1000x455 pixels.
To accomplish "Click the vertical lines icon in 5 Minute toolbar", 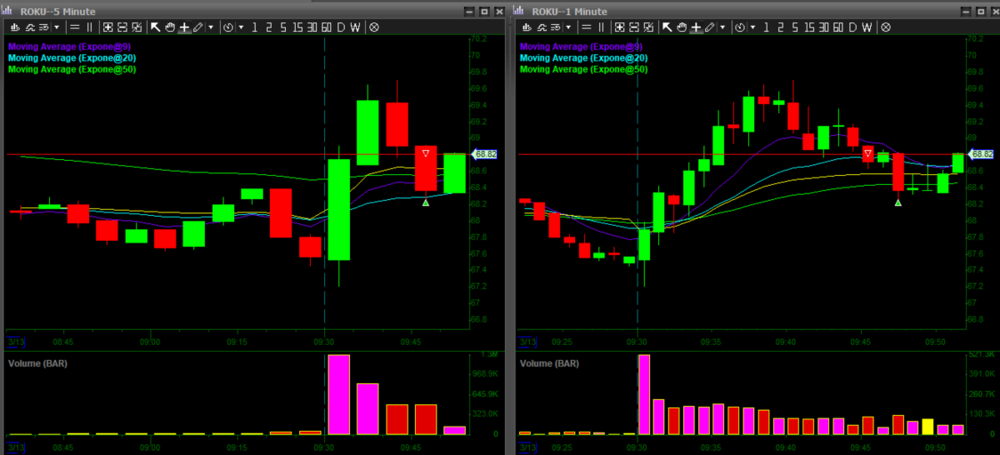I will coord(89,27).
